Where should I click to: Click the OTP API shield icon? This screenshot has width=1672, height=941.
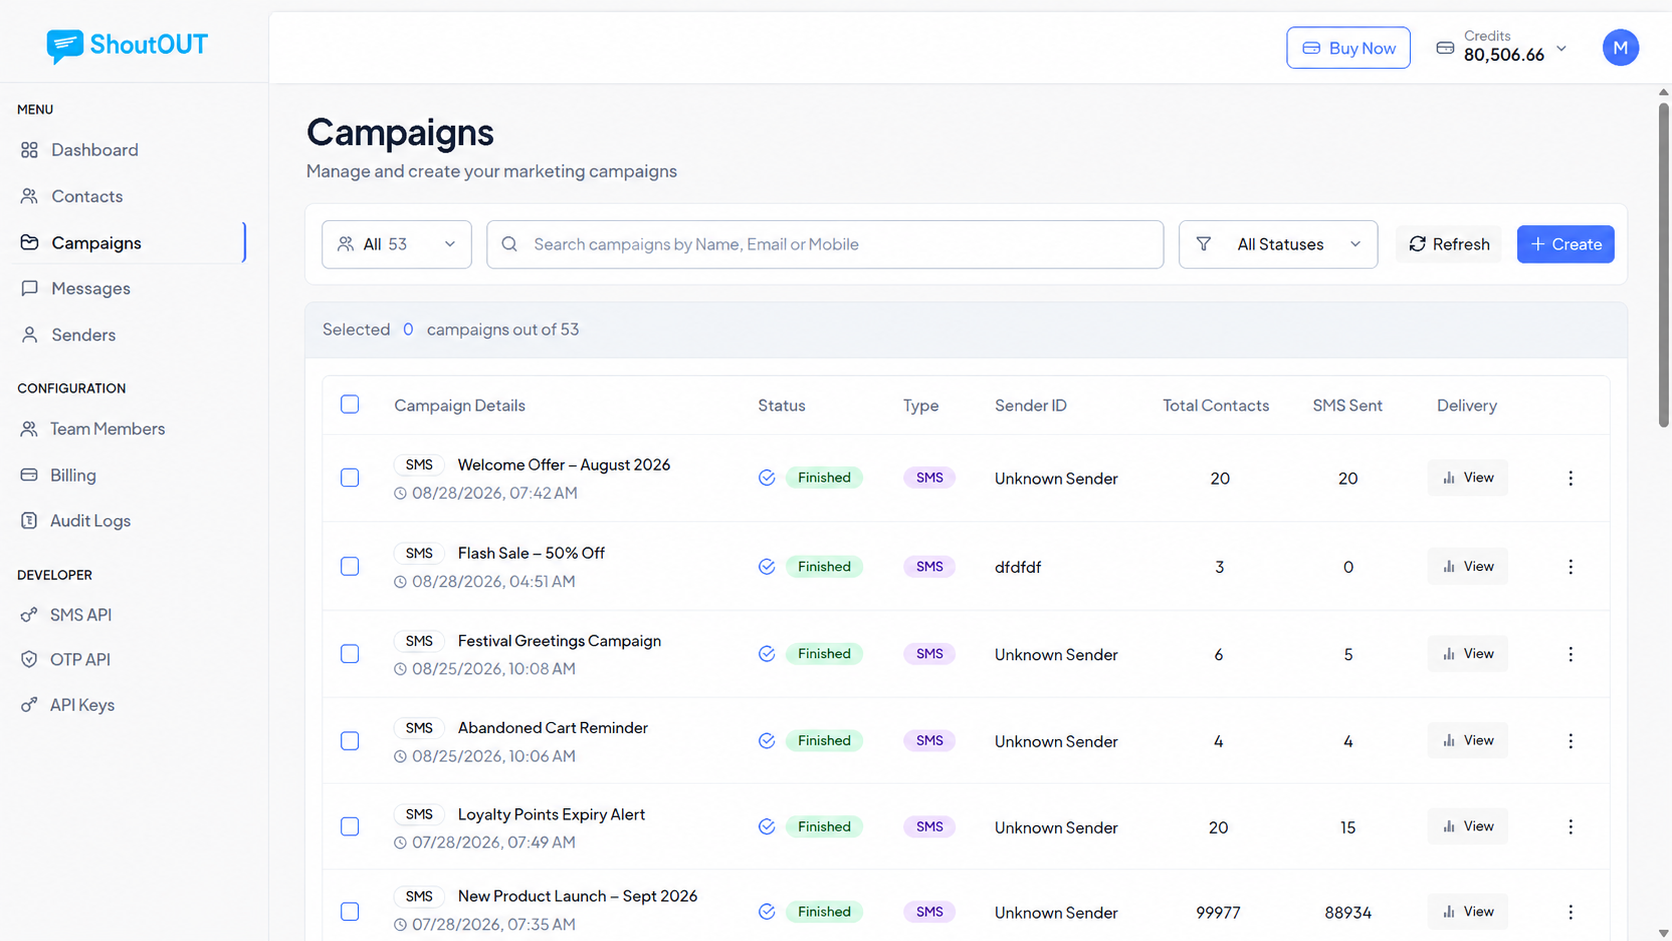click(x=29, y=660)
